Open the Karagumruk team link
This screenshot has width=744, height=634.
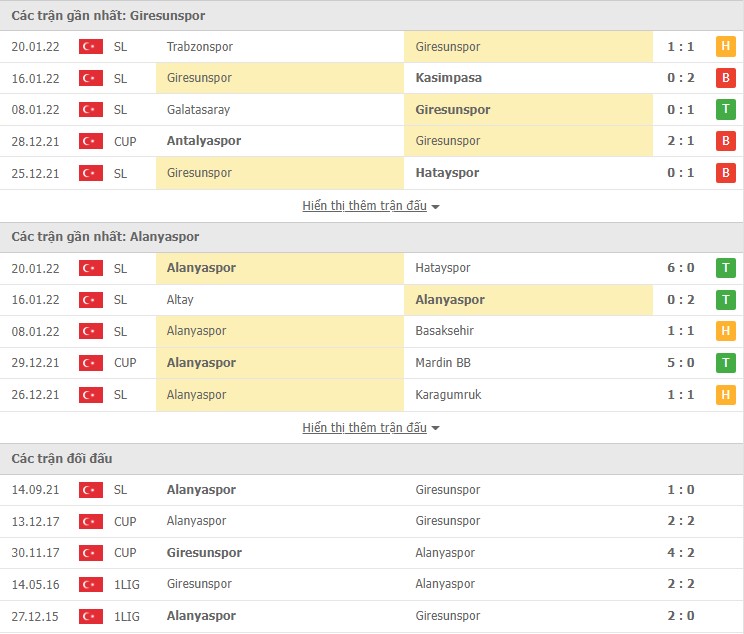click(448, 395)
